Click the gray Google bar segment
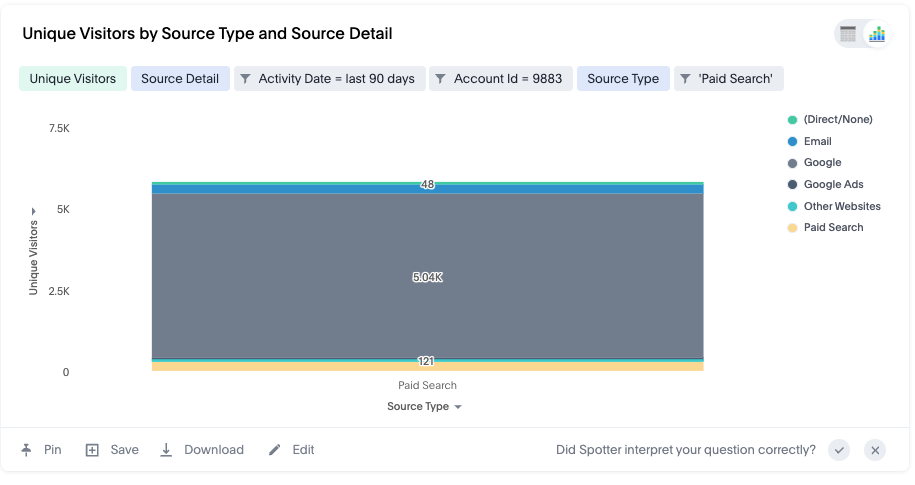 tap(427, 275)
